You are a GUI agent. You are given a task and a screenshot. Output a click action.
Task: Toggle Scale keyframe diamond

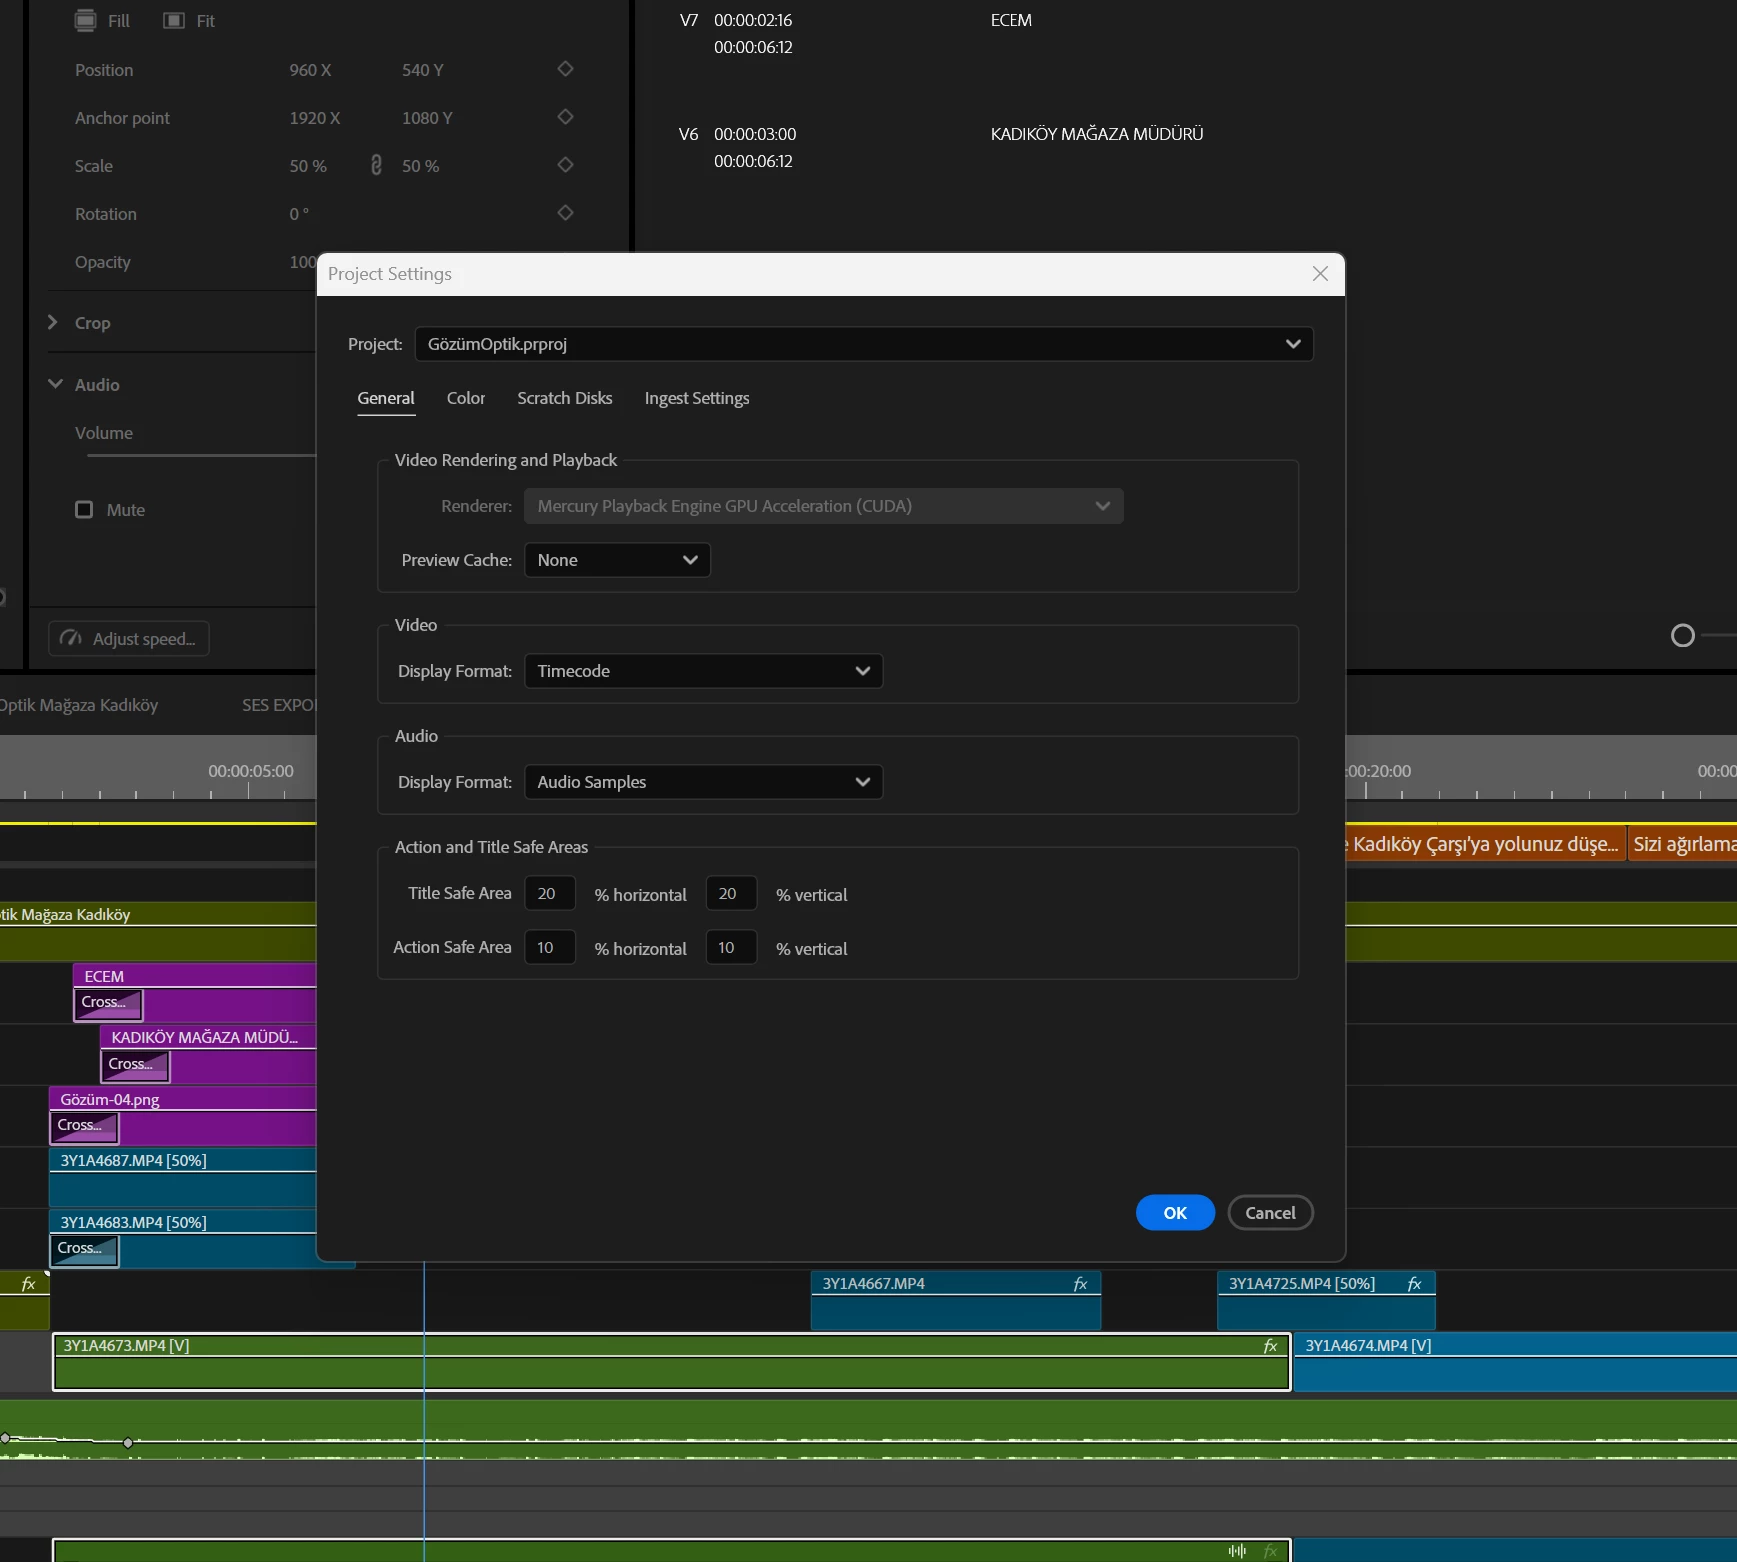[x=565, y=165]
